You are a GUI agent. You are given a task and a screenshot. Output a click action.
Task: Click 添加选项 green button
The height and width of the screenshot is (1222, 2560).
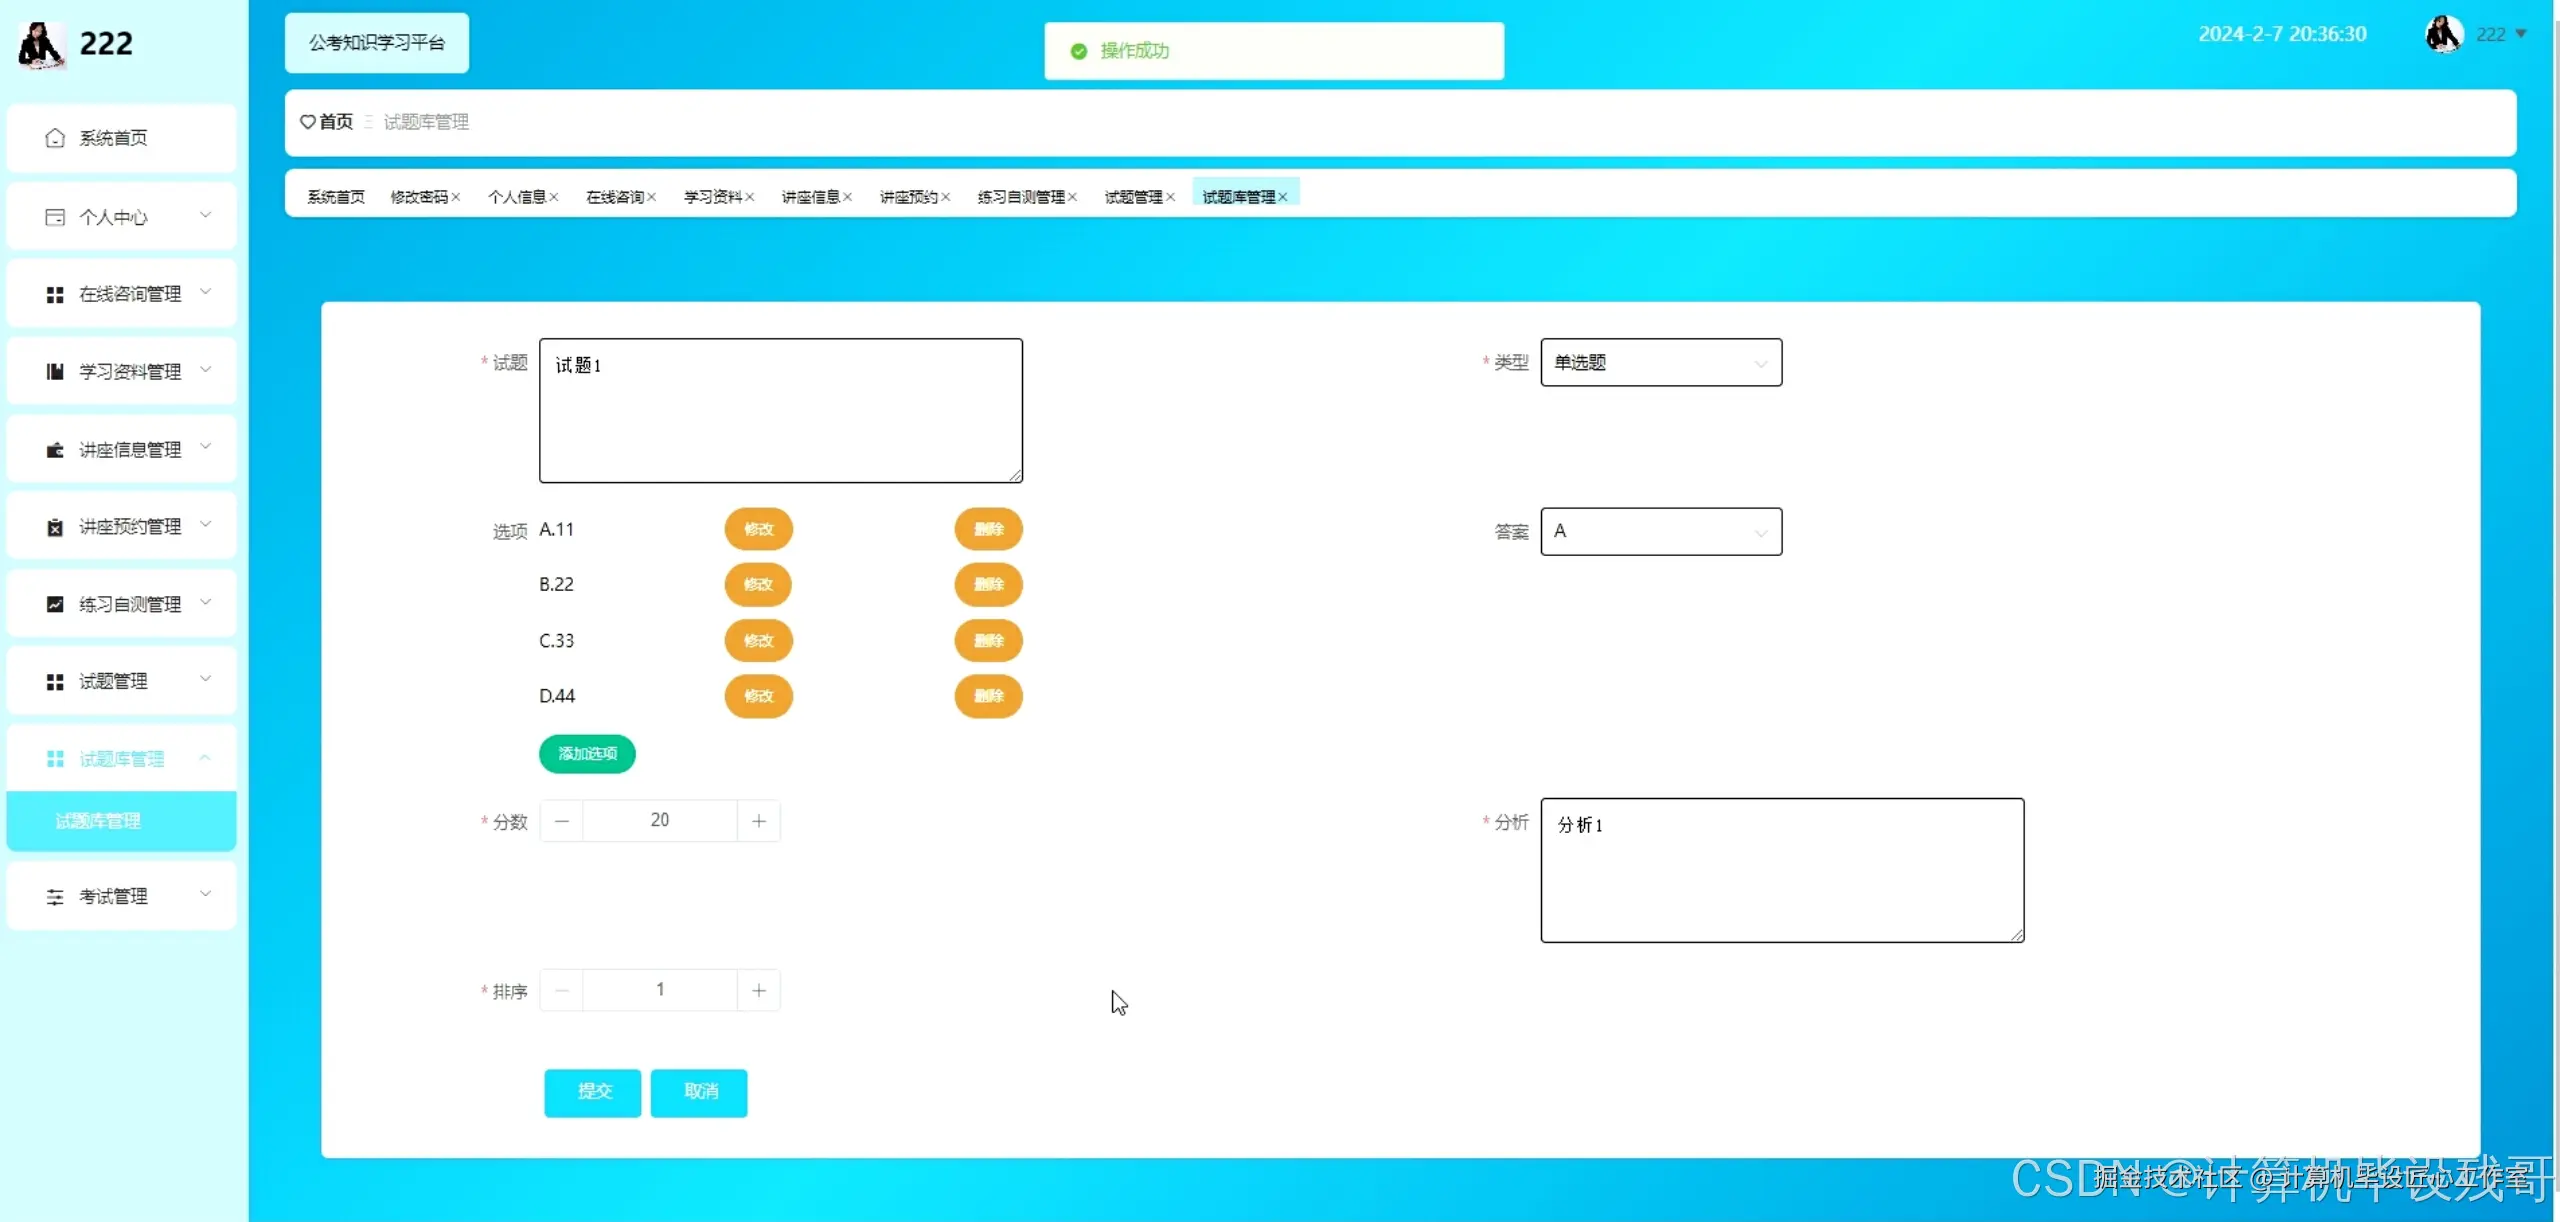pyautogui.click(x=587, y=754)
